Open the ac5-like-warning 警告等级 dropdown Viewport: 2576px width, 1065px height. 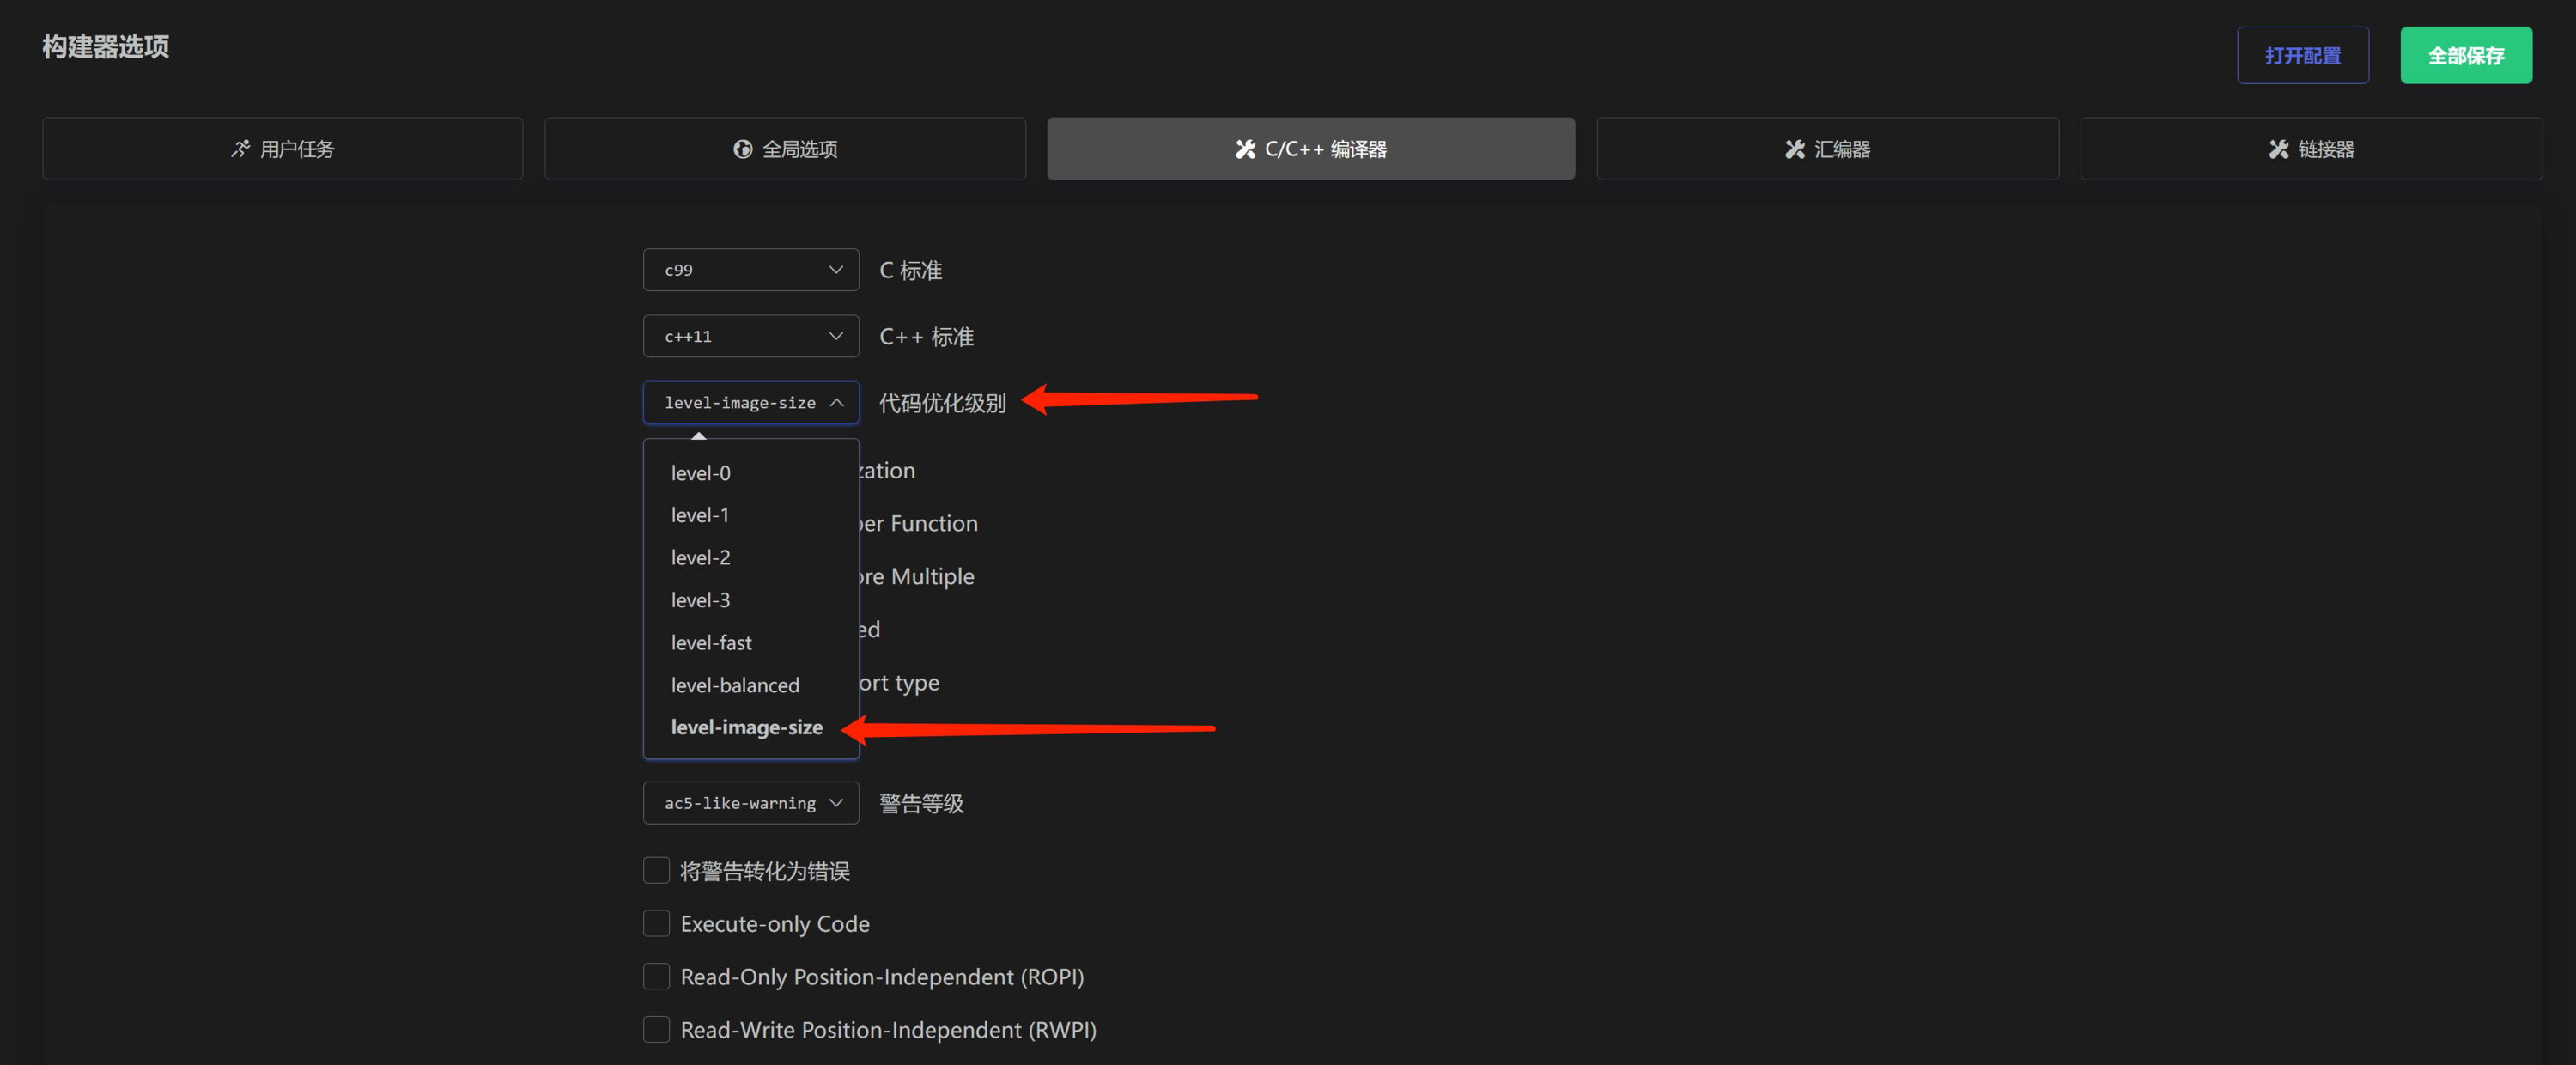(x=750, y=803)
